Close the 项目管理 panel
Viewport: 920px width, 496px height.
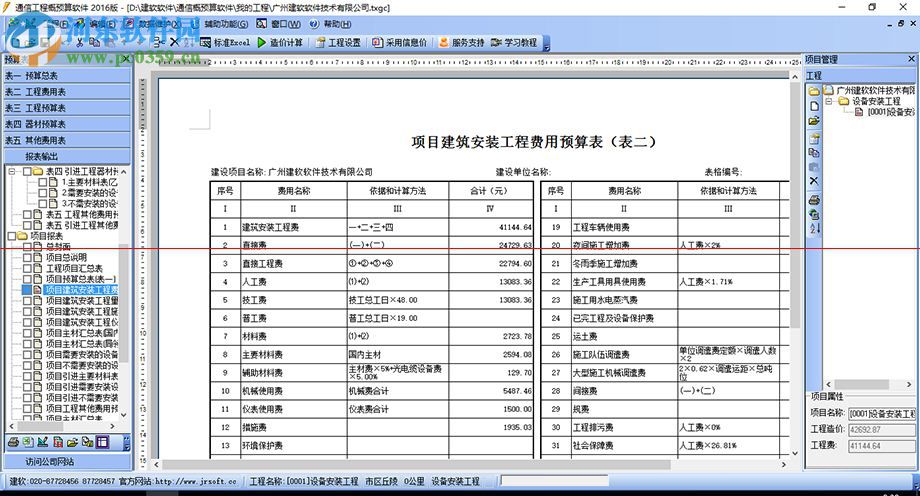[x=911, y=59]
